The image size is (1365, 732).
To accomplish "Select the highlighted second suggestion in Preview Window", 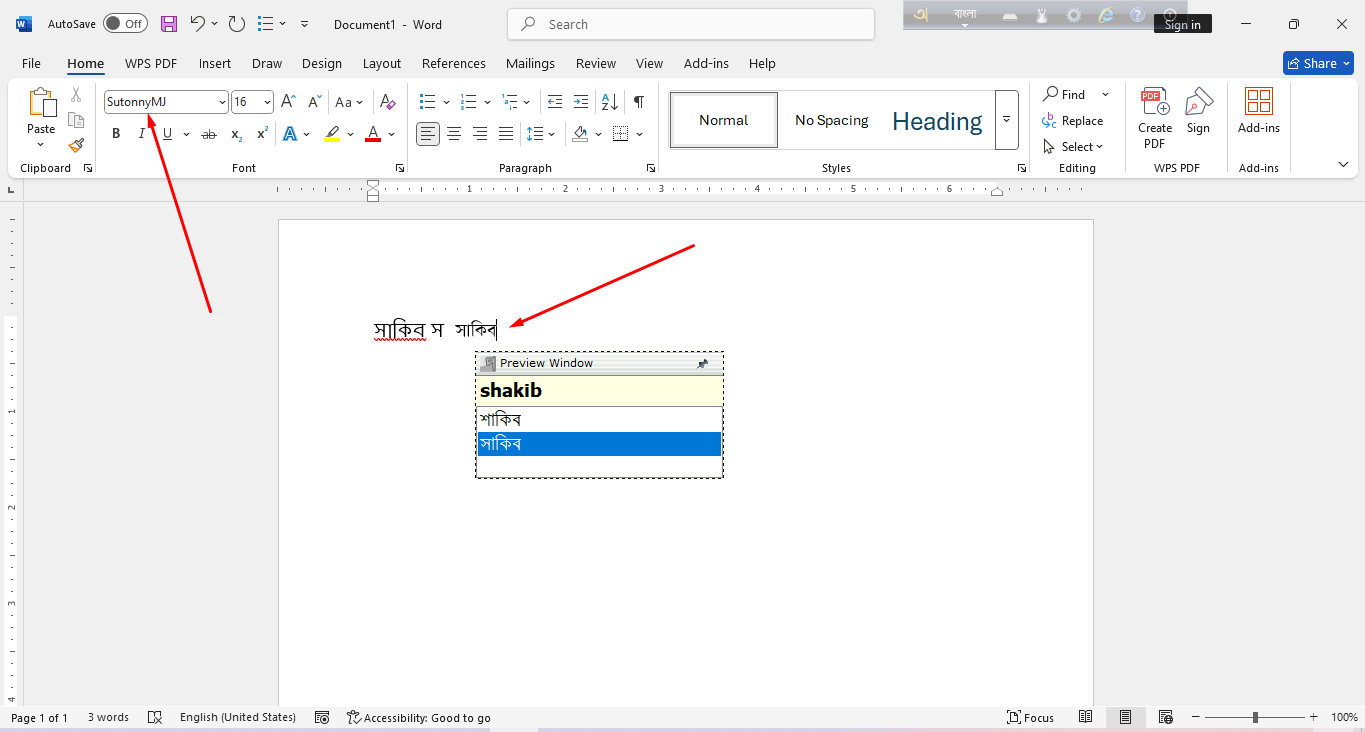I will click(599, 444).
